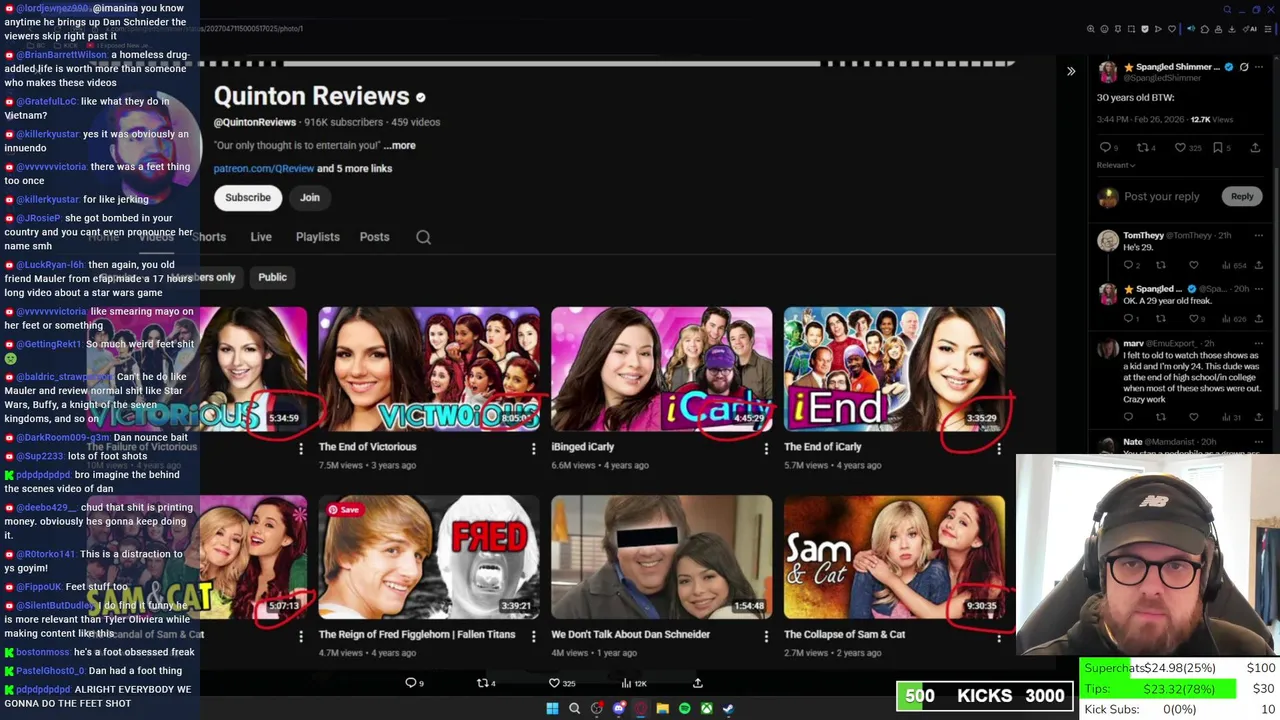Open the Relevant replies sort dropdown

click(x=1116, y=165)
